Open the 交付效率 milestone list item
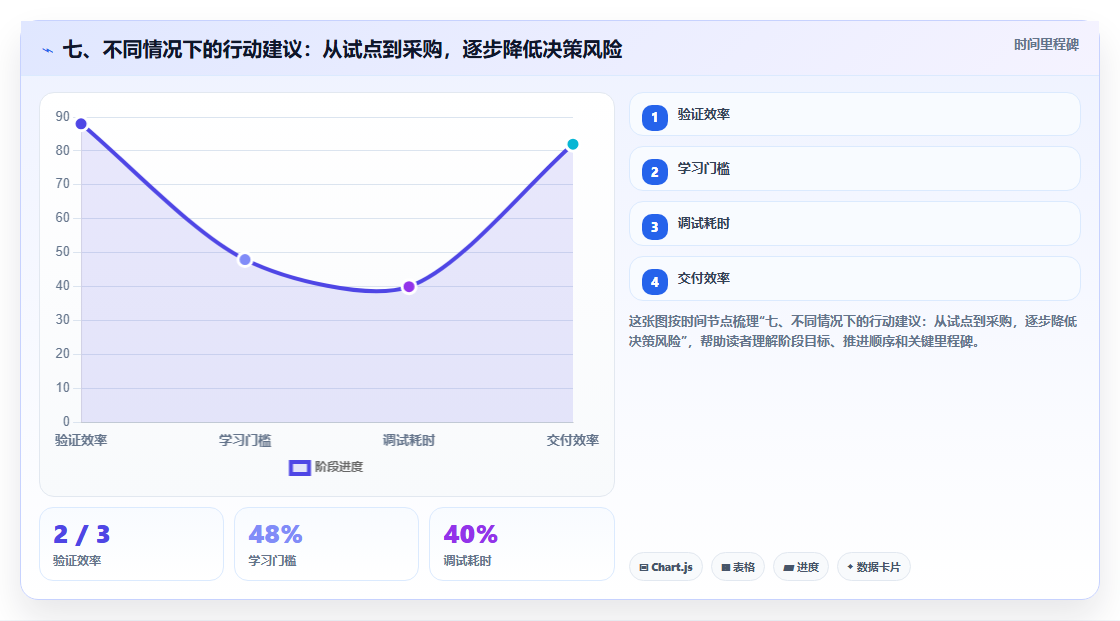Screen dimensions: 1120x621 (854, 279)
